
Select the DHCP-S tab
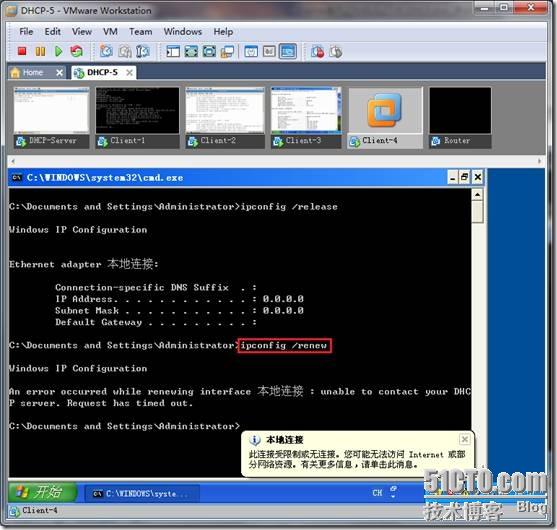click(102, 72)
